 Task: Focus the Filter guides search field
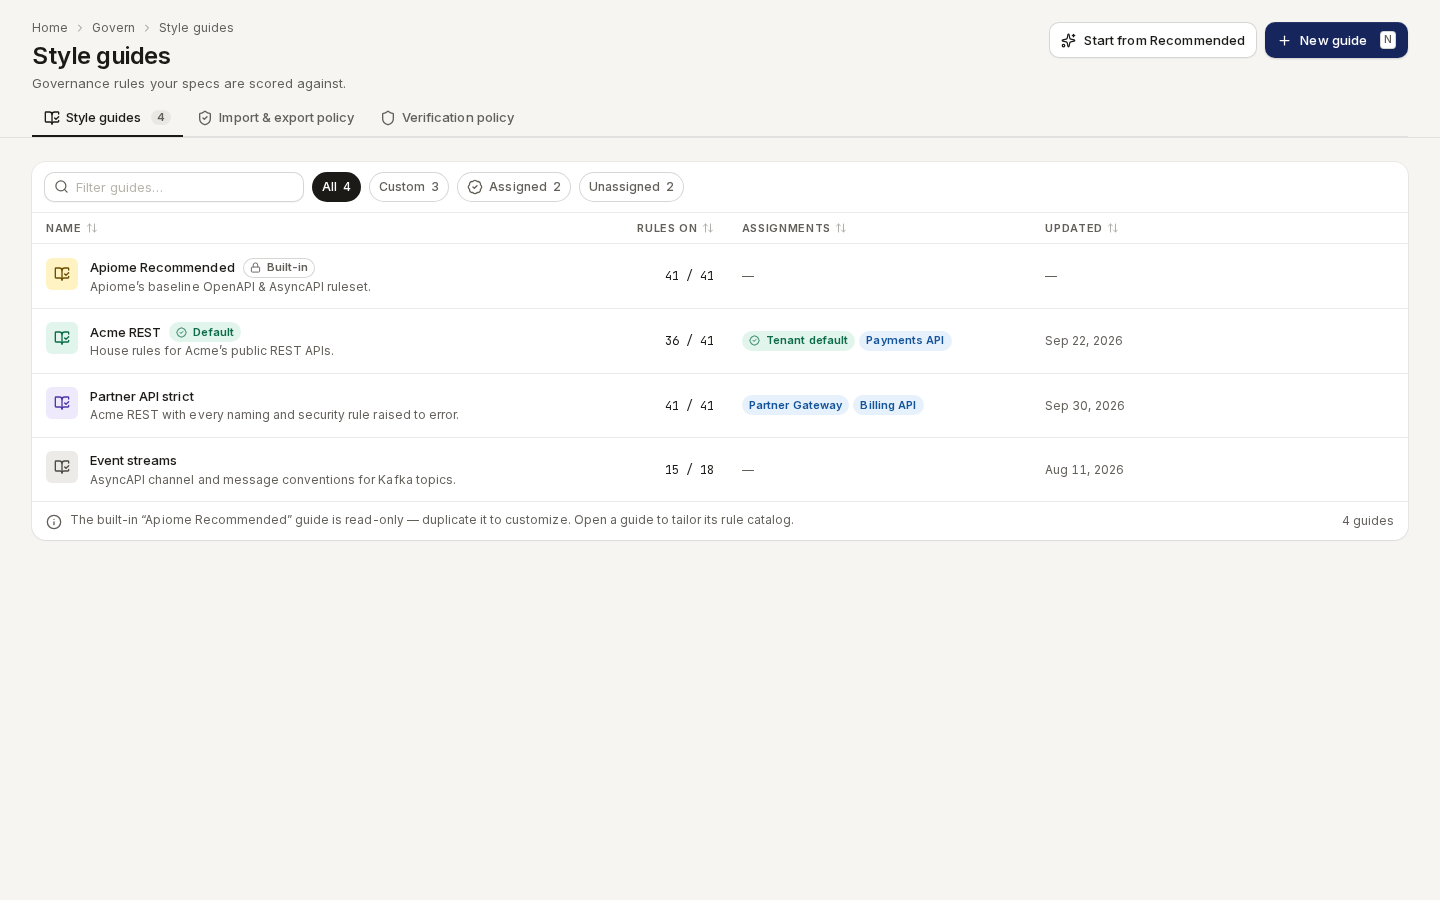174,187
